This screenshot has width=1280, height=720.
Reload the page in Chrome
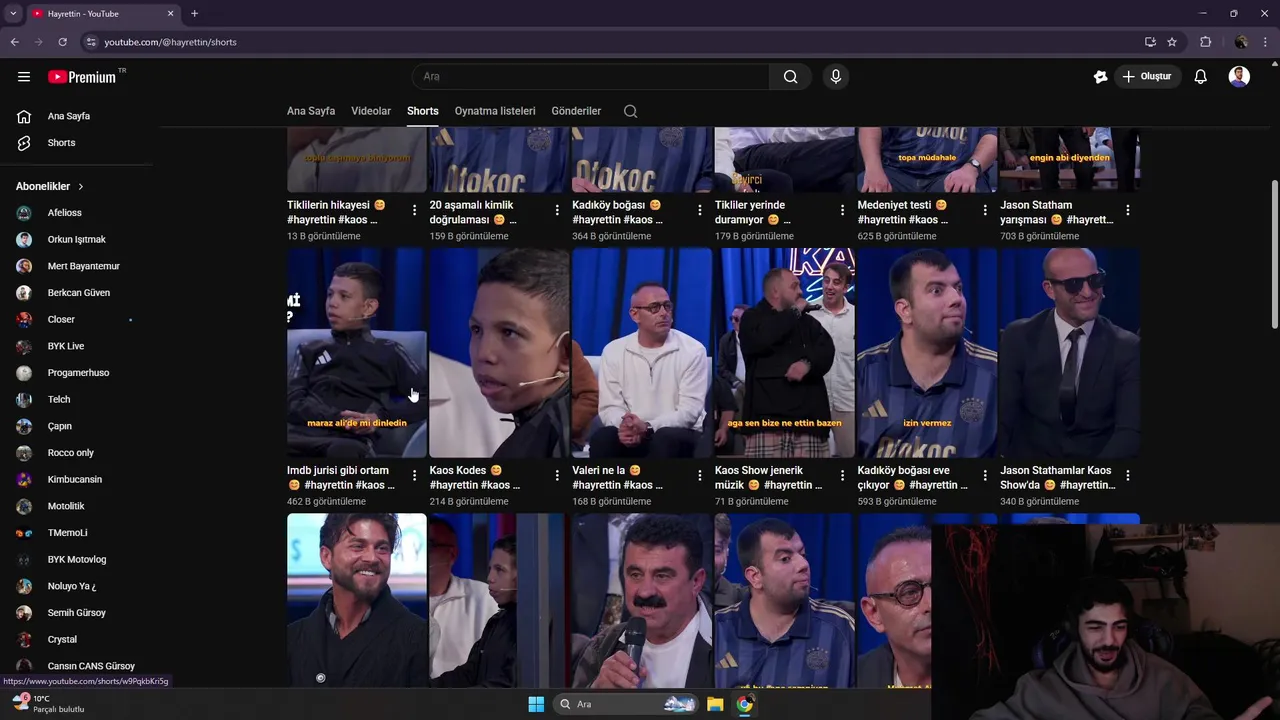(62, 42)
